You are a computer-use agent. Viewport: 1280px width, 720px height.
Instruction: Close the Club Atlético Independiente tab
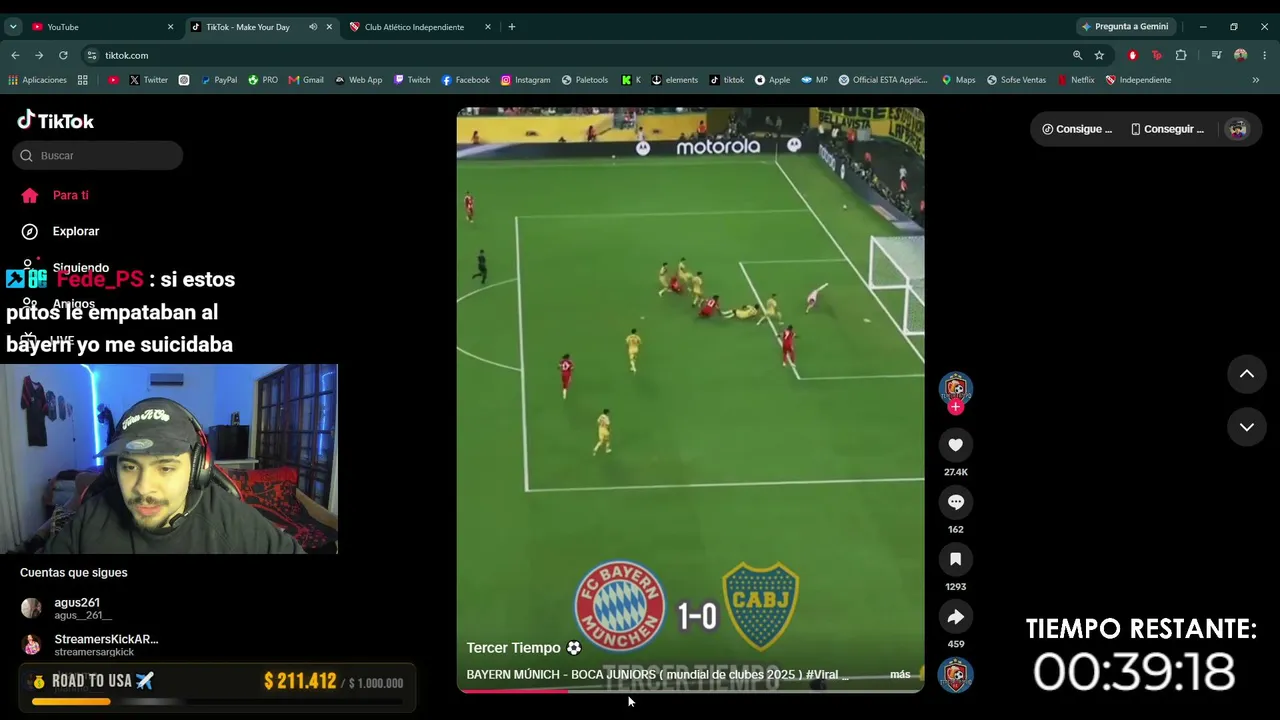pos(488,27)
